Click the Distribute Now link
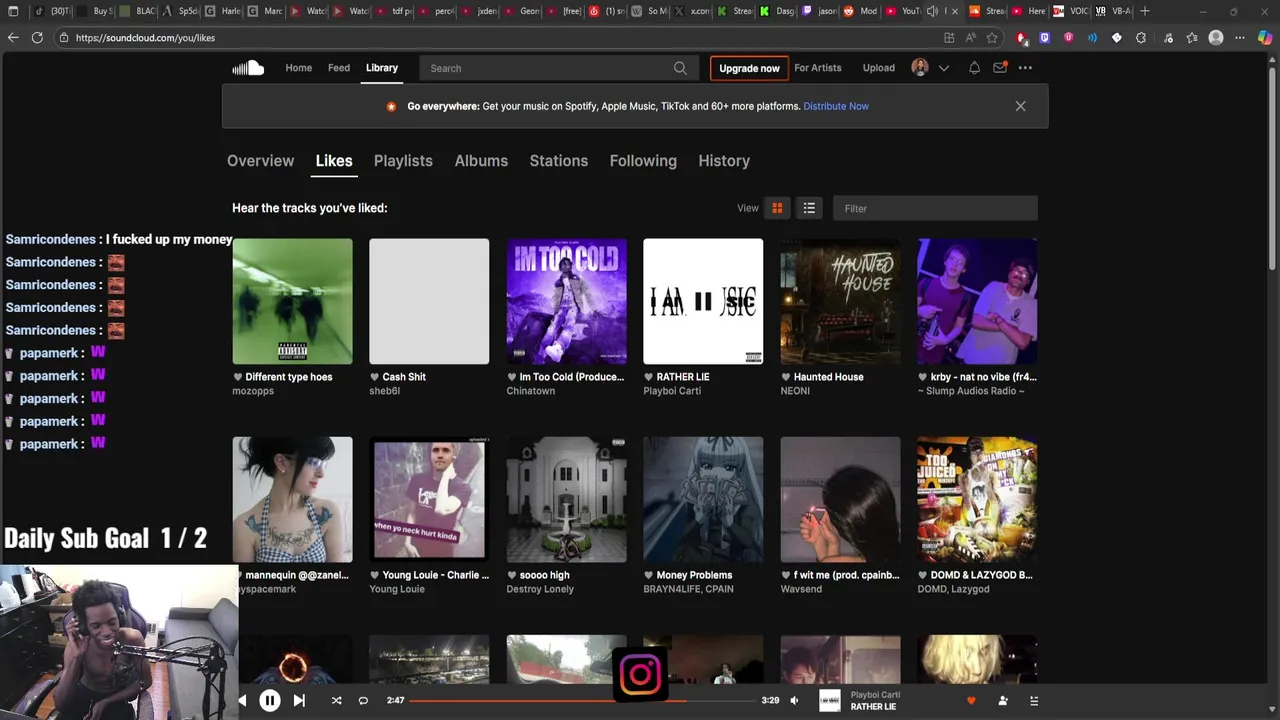Image resolution: width=1280 pixels, height=720 pixels. coord(836,106)
